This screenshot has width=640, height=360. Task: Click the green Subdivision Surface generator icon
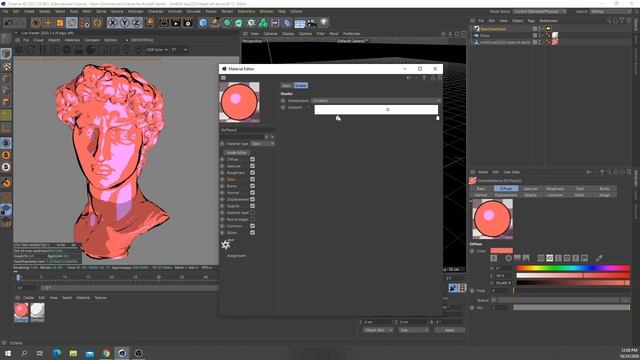[x=227, y=23]
